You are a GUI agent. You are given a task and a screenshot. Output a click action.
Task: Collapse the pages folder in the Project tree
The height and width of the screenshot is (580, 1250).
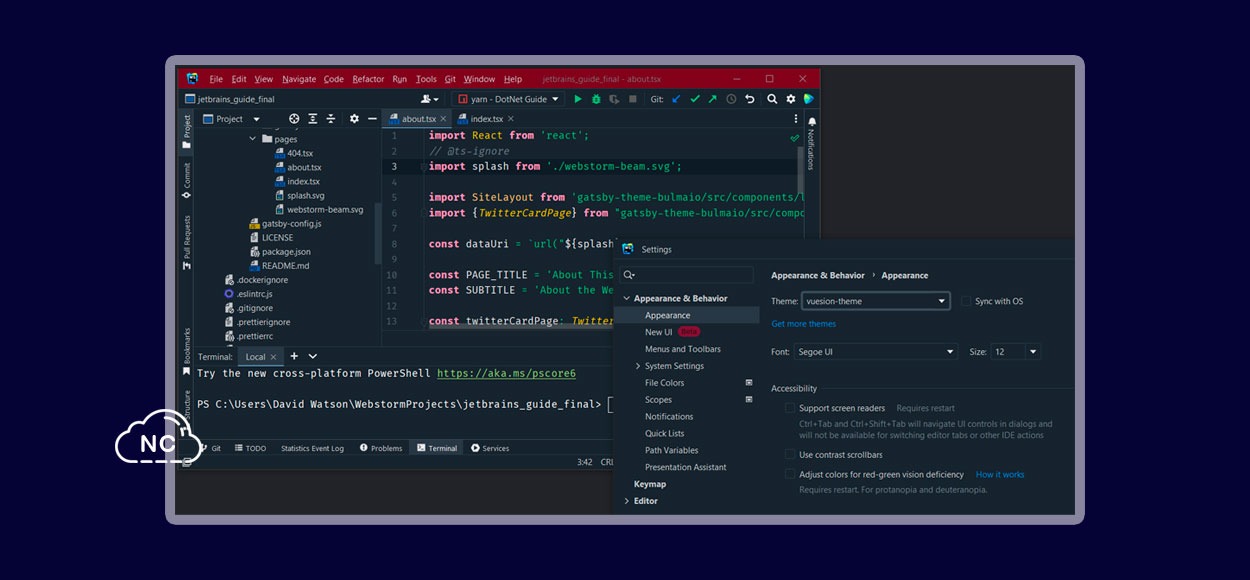(x=253, y=139)
